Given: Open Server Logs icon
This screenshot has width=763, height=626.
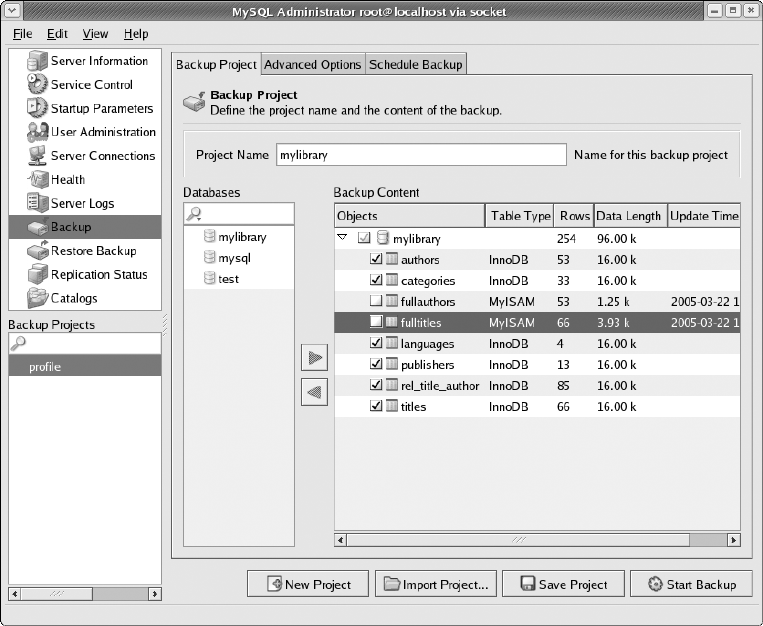Looking at the screenshot, I should (37, 203).
